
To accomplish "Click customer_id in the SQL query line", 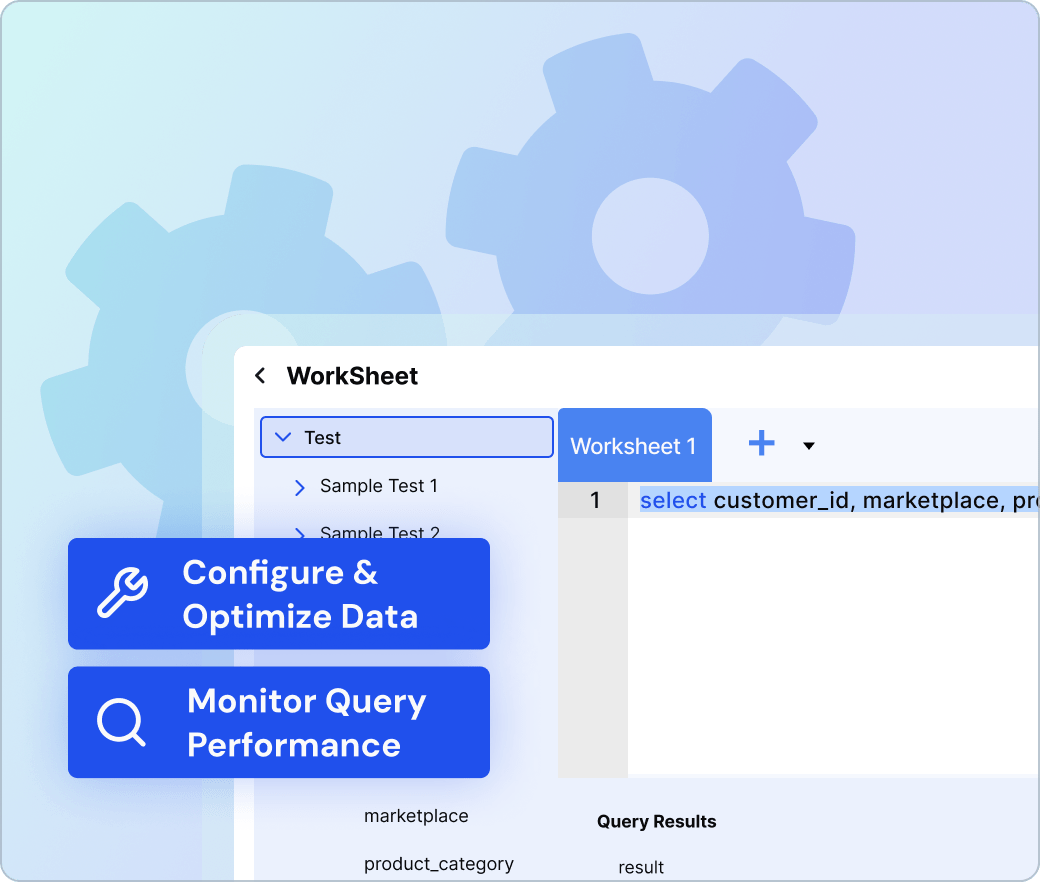I will [781, 501].
